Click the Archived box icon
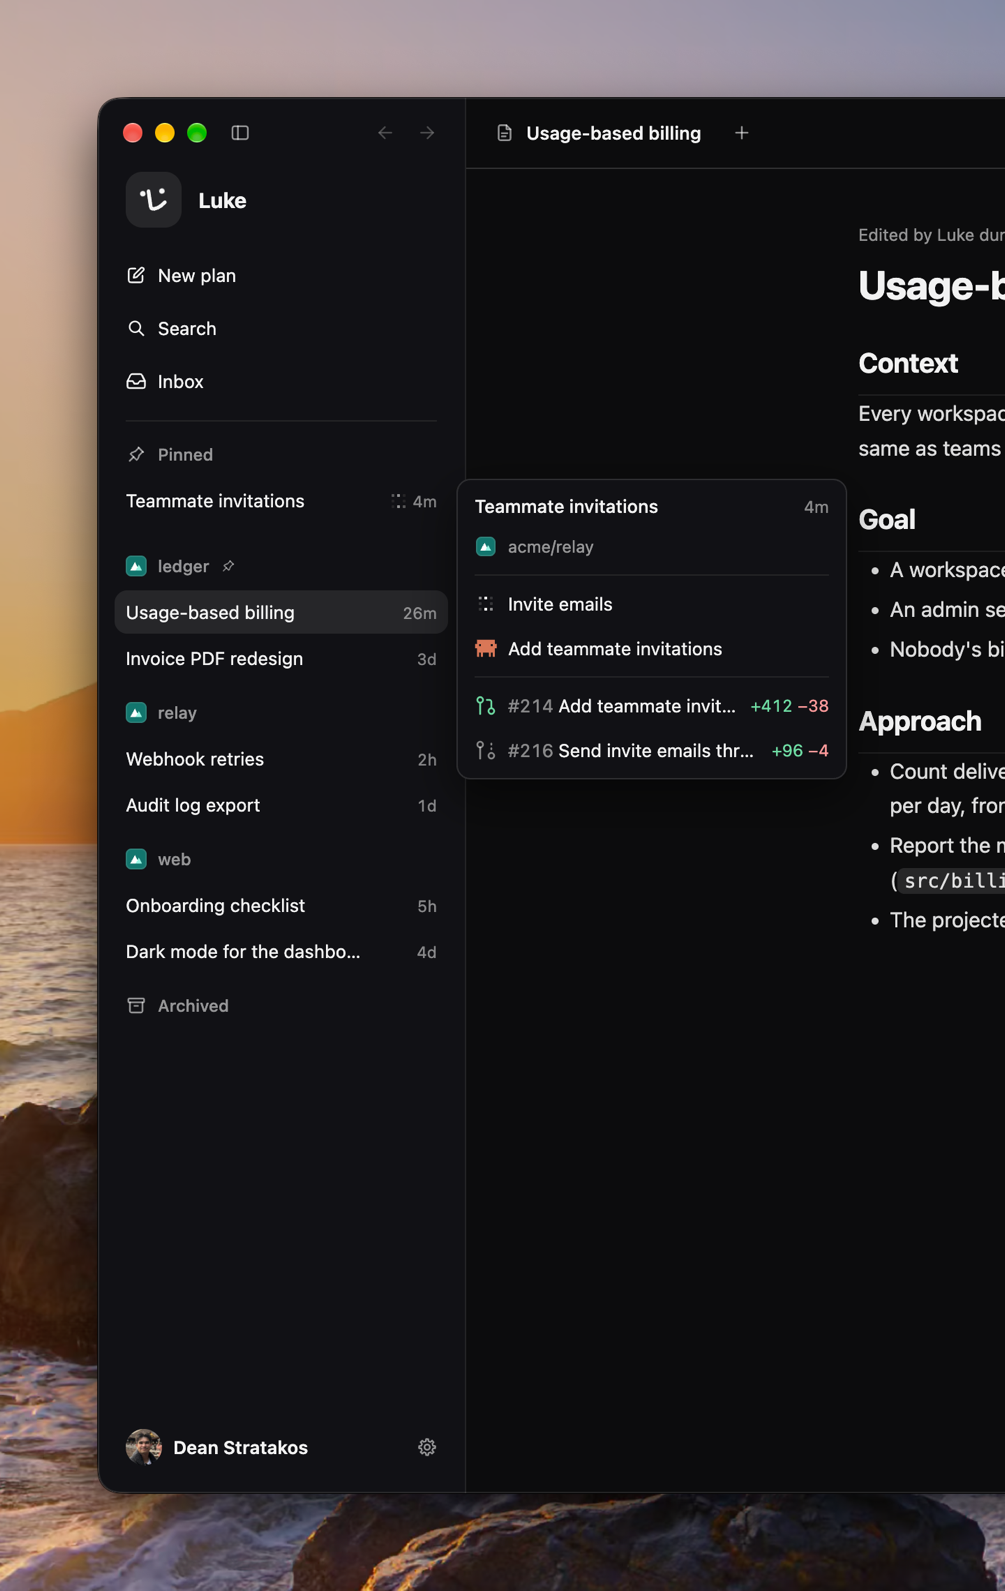Image resolution: width=1005 pixels, height=1591 pixels. pyautogui.click(x=136, y=1005)
